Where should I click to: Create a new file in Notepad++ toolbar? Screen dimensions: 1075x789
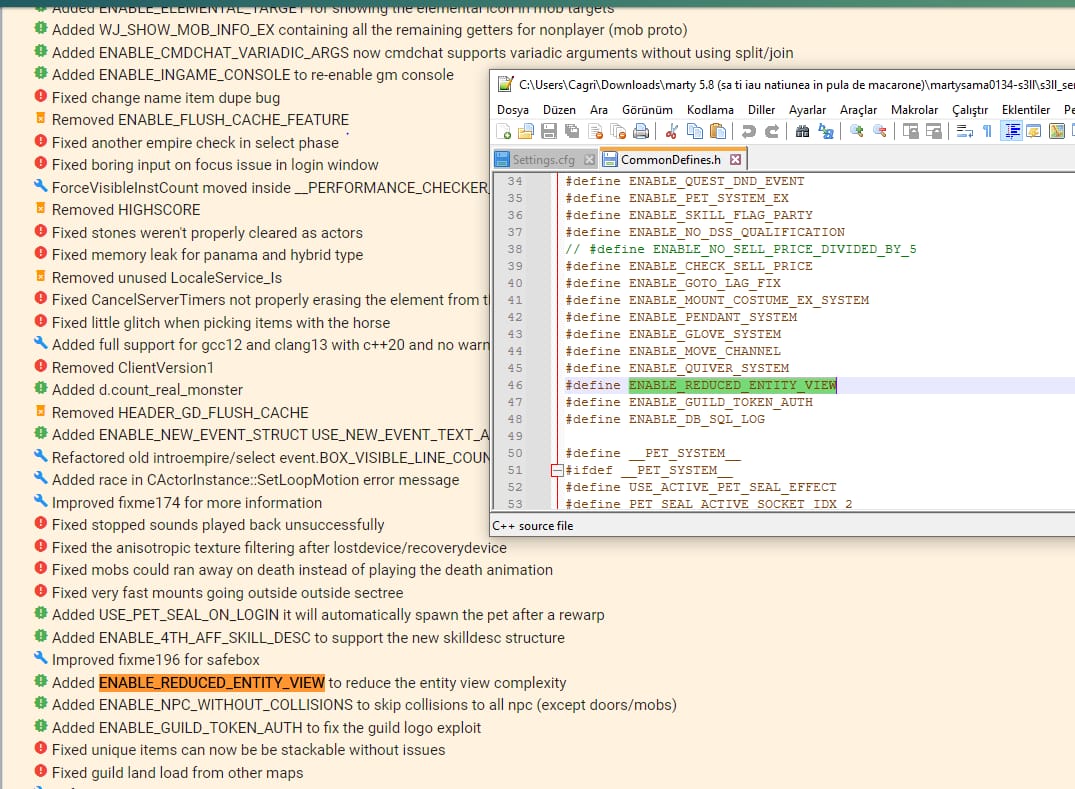(x=504, y=131)
